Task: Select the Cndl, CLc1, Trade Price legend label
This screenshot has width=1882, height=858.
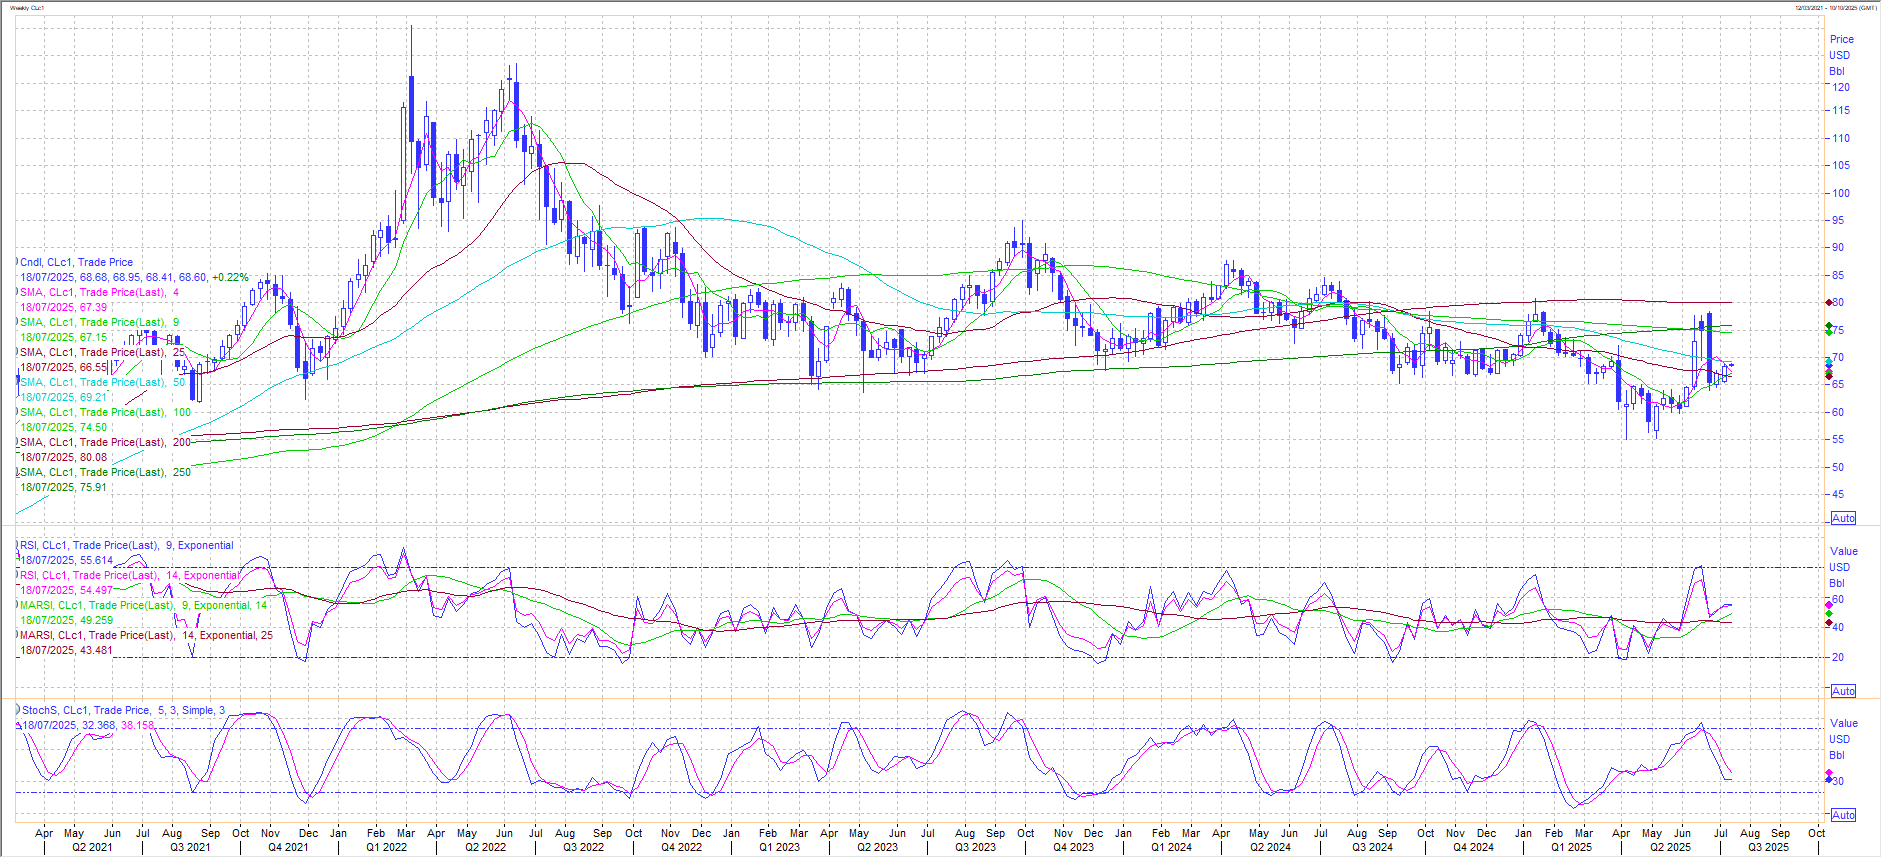Action: point(76,262)
